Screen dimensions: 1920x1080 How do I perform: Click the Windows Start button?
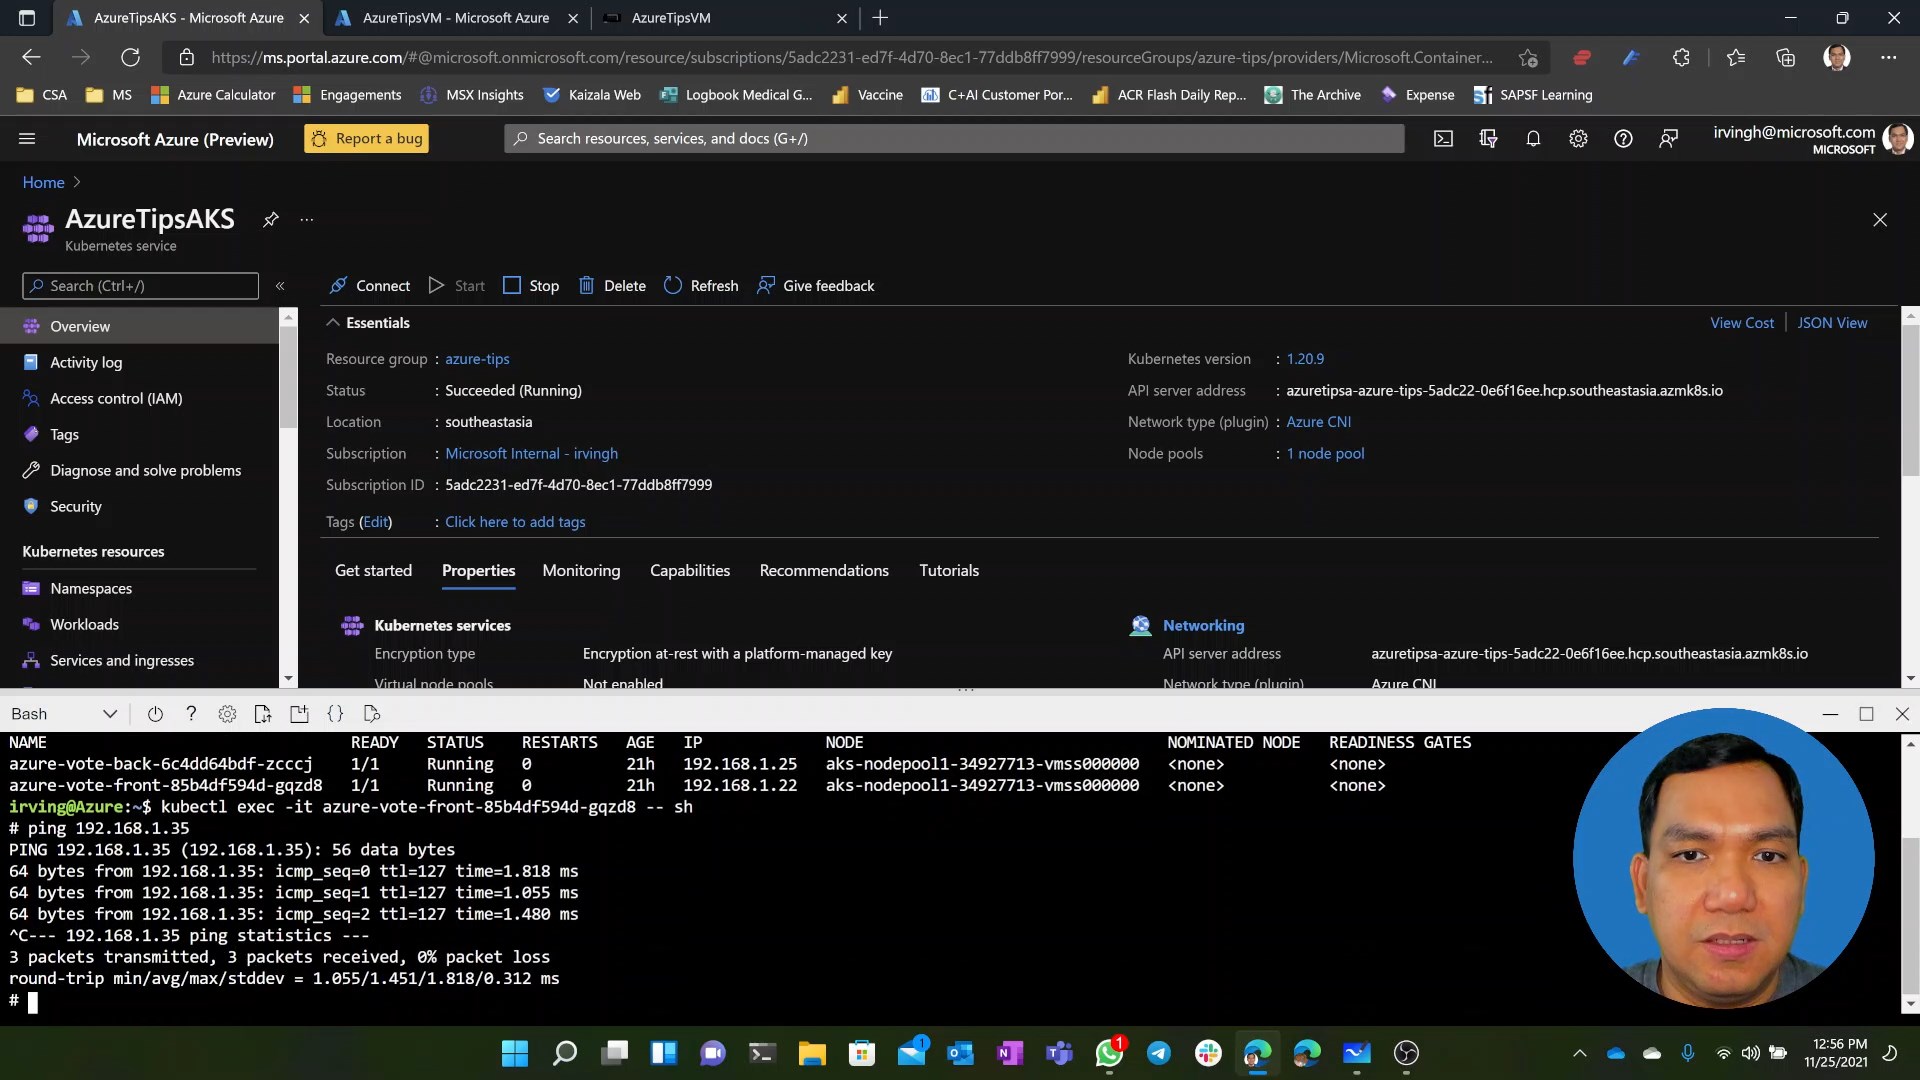[x=515, y=1053]
